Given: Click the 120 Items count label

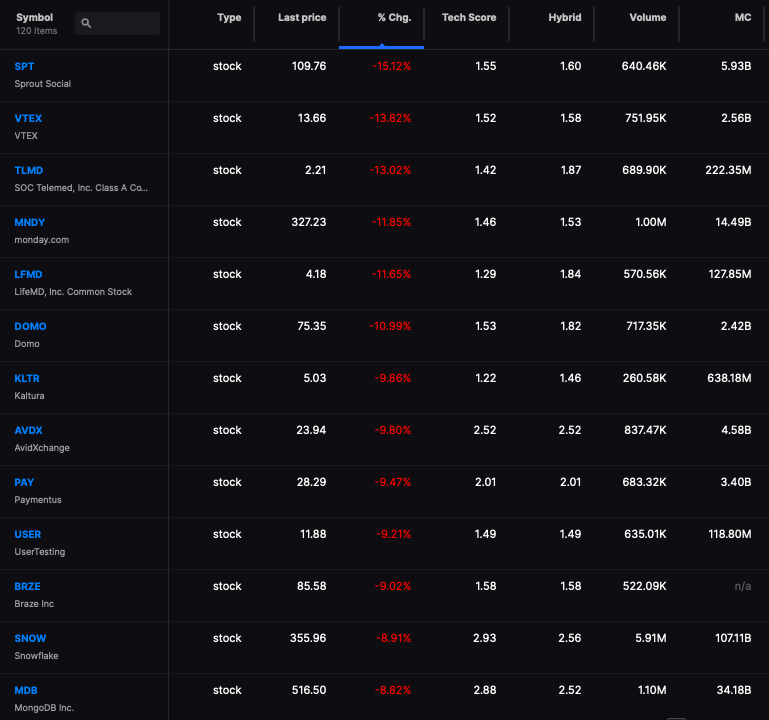Looking at the screenshot, I should pos(37,31).
